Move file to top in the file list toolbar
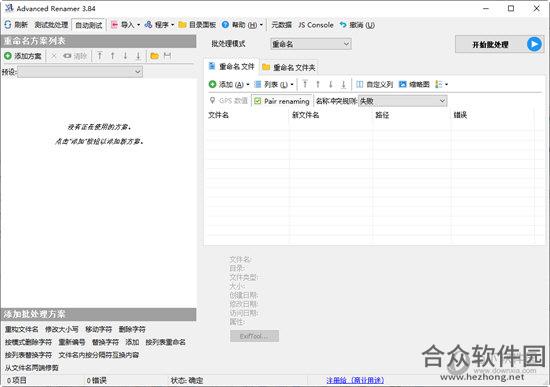550x387 pixels. (305, 84)
